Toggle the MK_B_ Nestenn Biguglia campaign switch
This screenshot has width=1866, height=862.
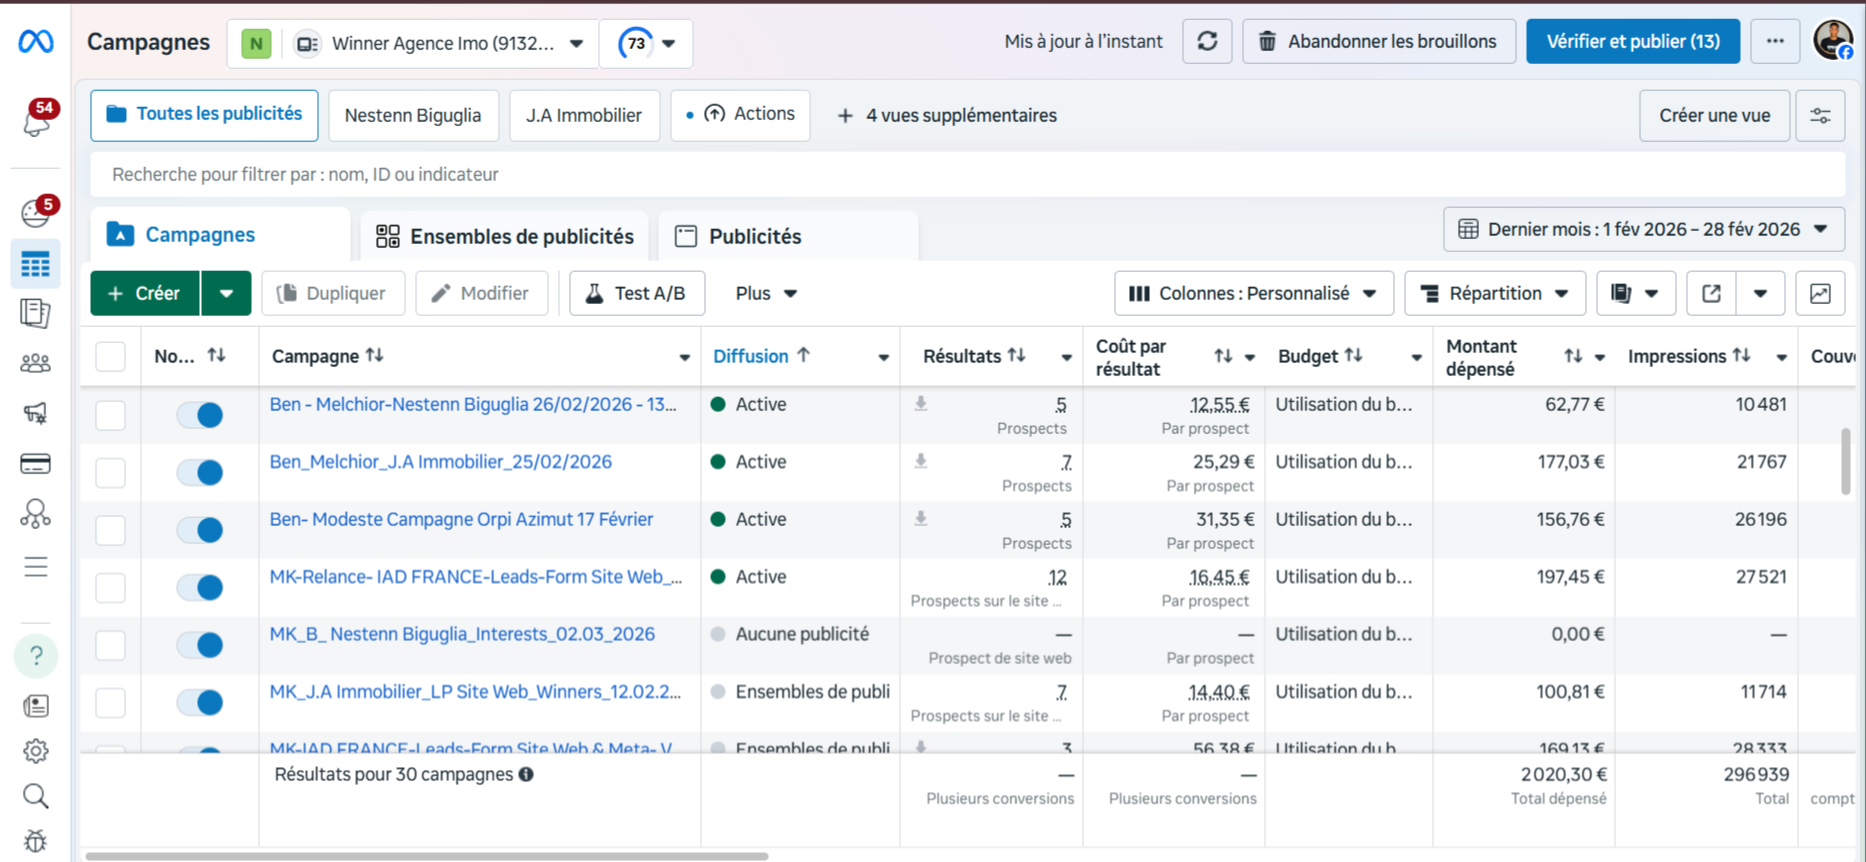(200, 645)
